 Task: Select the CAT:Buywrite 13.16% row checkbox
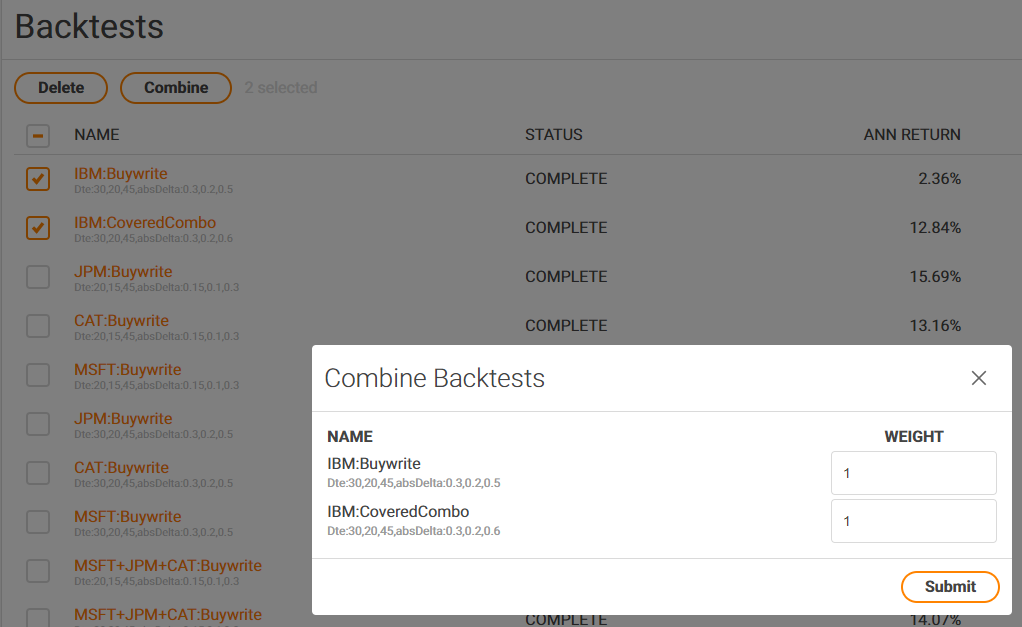click(38, 326)
